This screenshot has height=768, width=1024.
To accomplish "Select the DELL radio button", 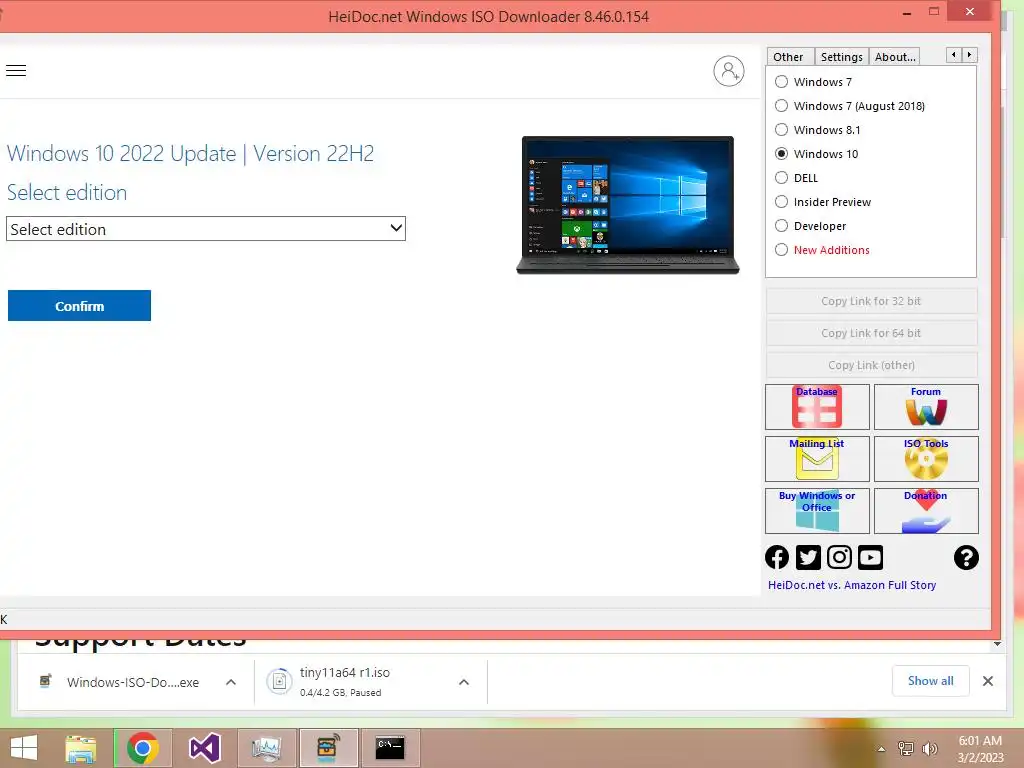I will coord(781,178).
